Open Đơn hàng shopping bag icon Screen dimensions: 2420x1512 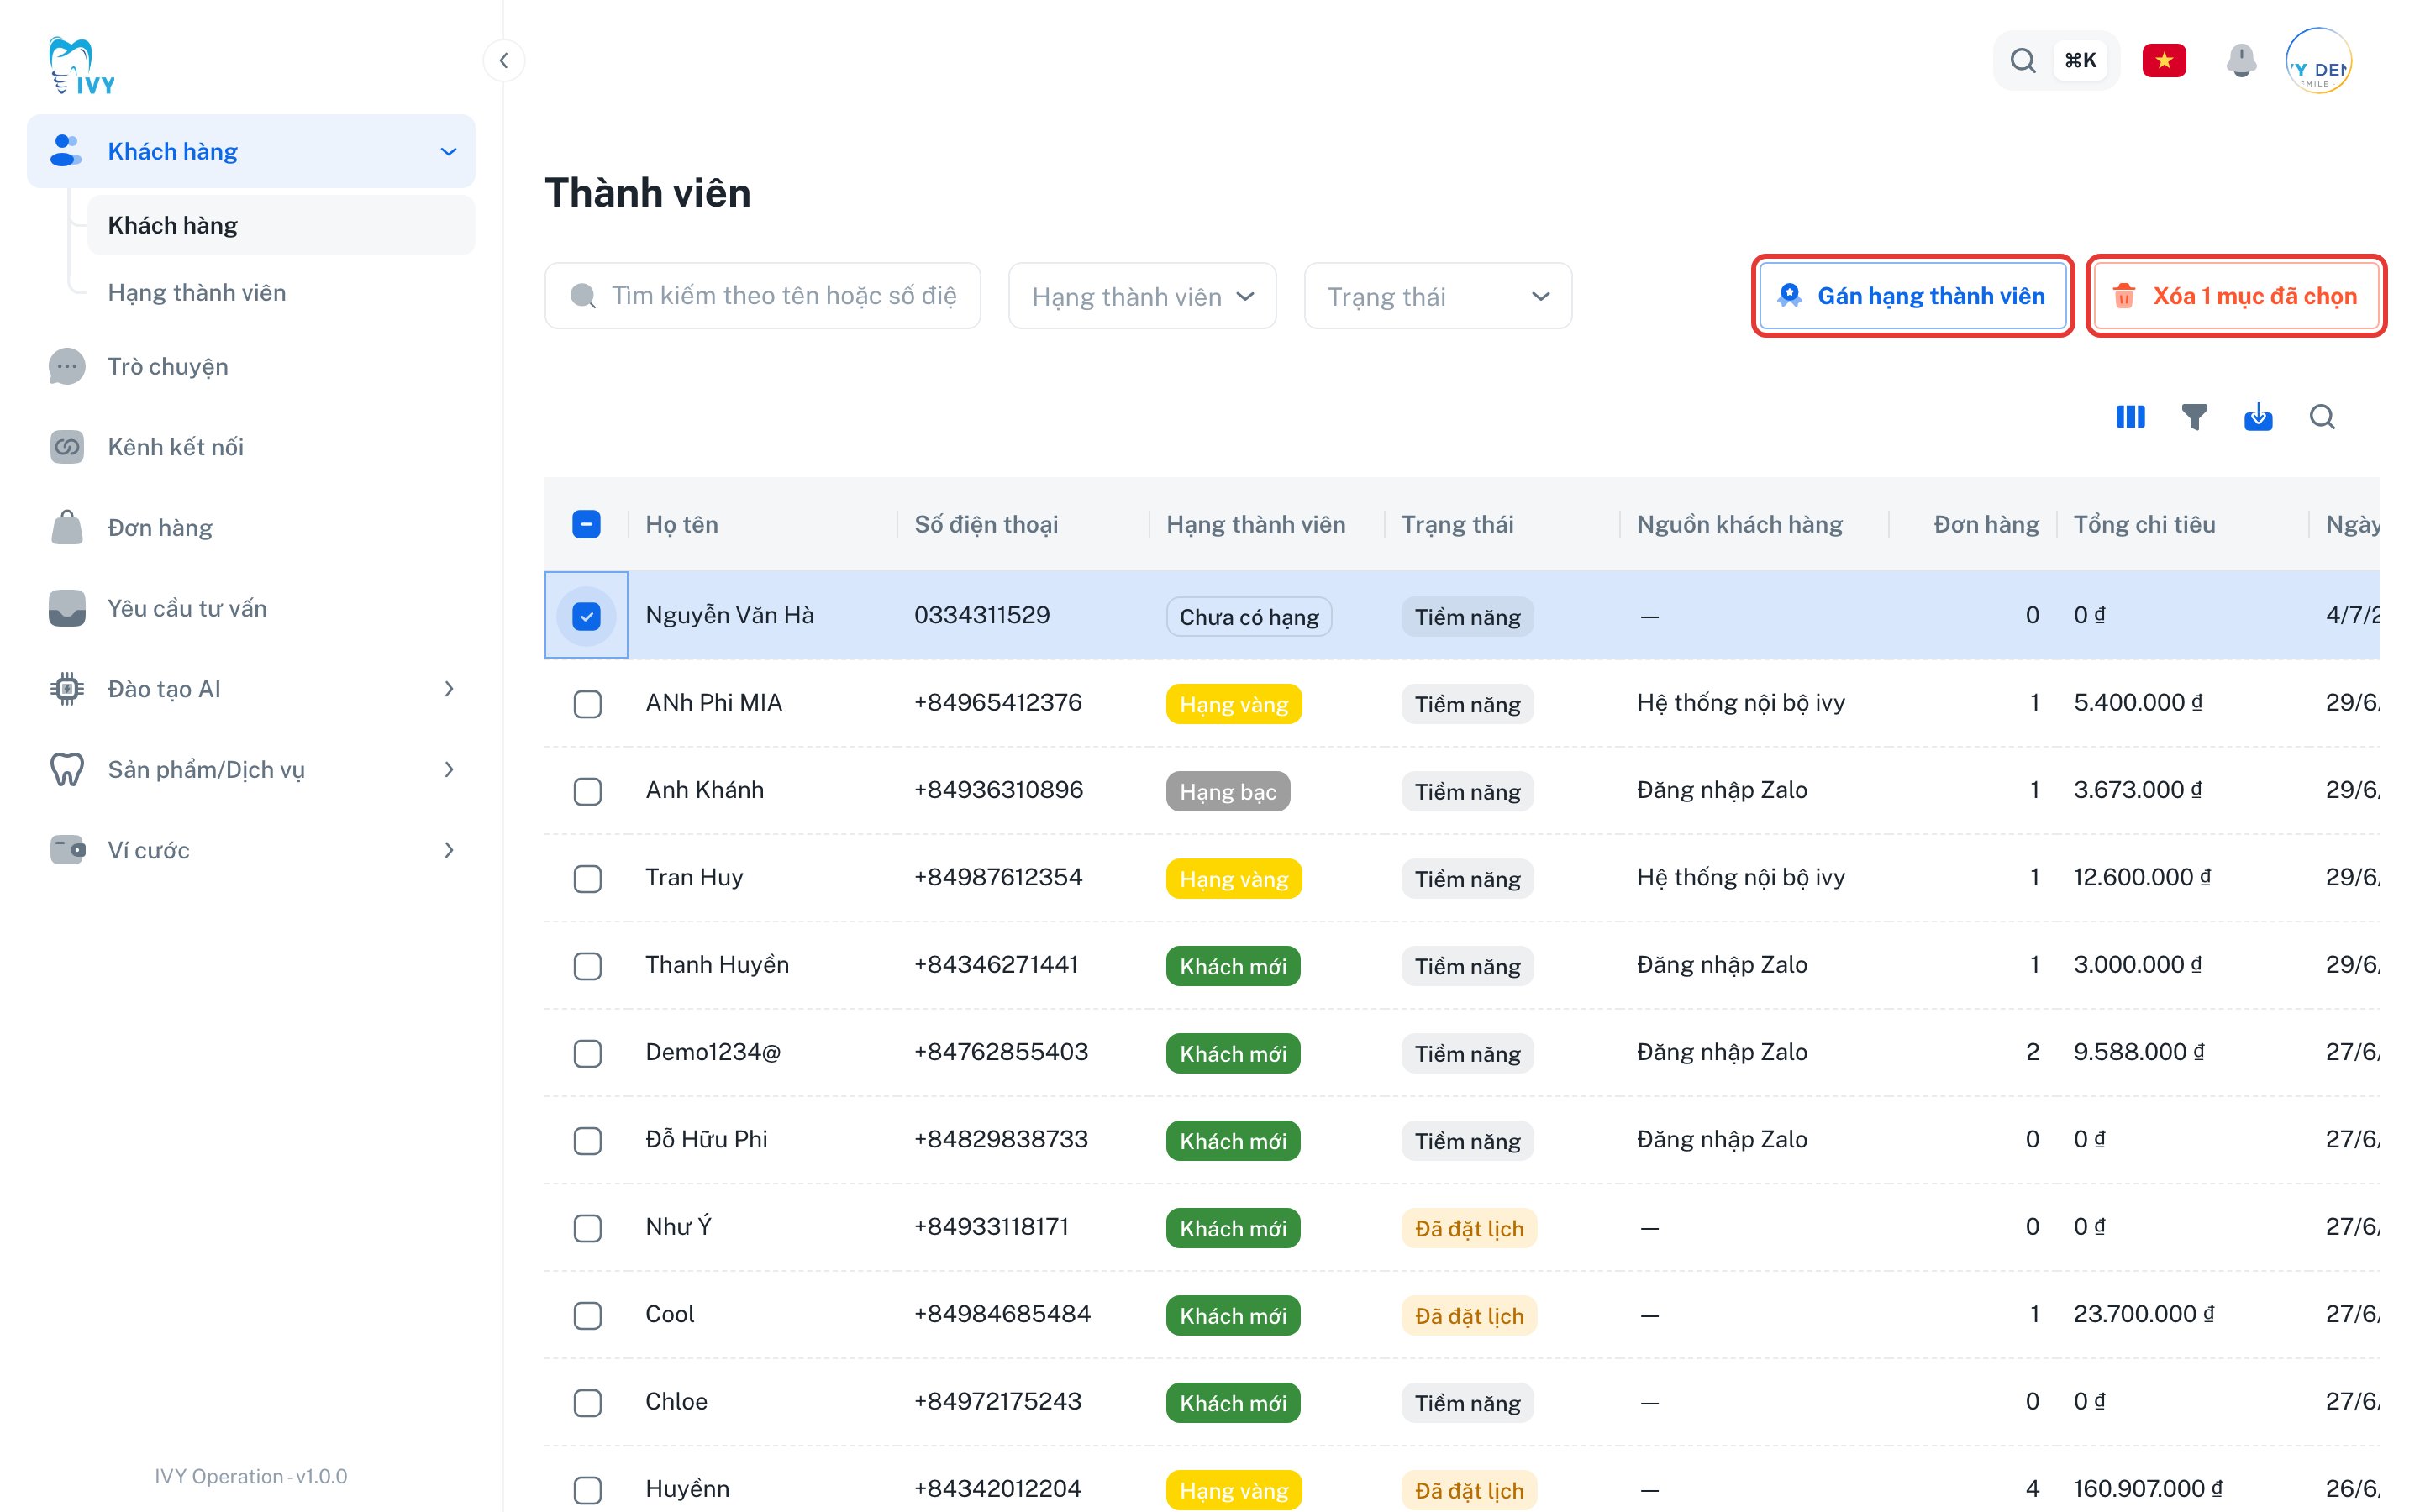coord(67,527)
